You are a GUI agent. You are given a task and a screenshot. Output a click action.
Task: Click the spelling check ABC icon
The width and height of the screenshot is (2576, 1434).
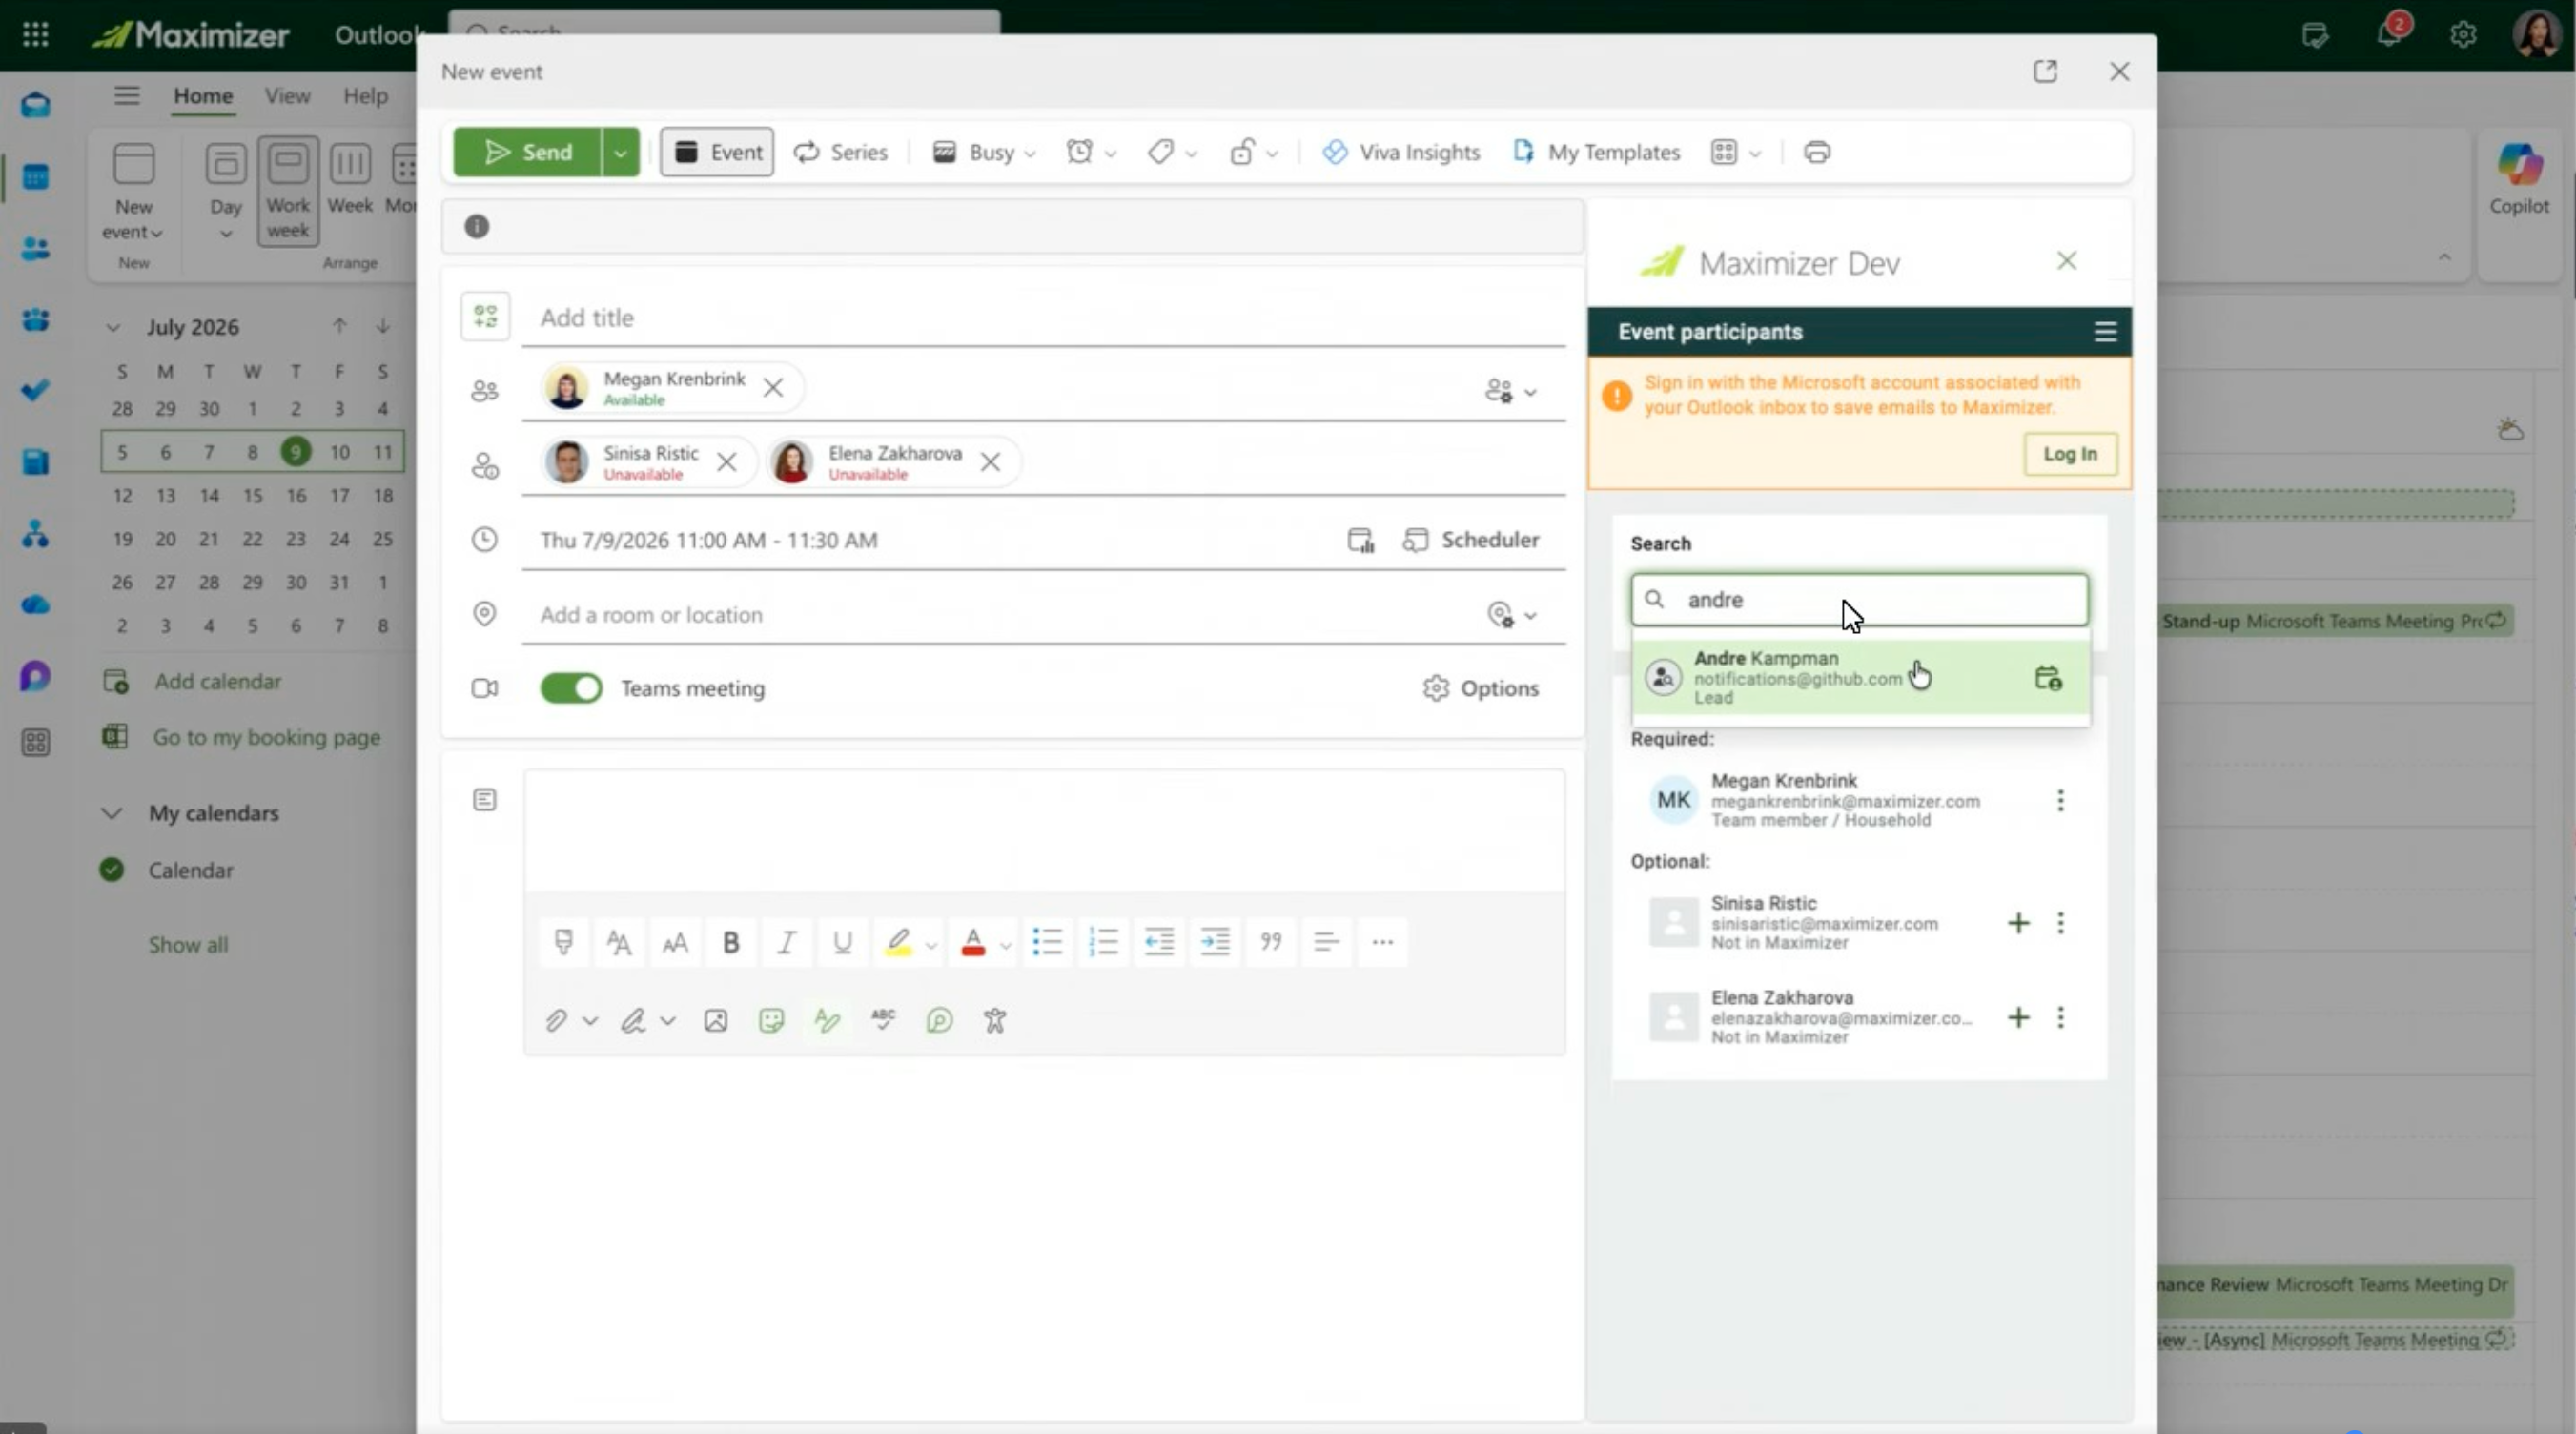click(883, 1021)
